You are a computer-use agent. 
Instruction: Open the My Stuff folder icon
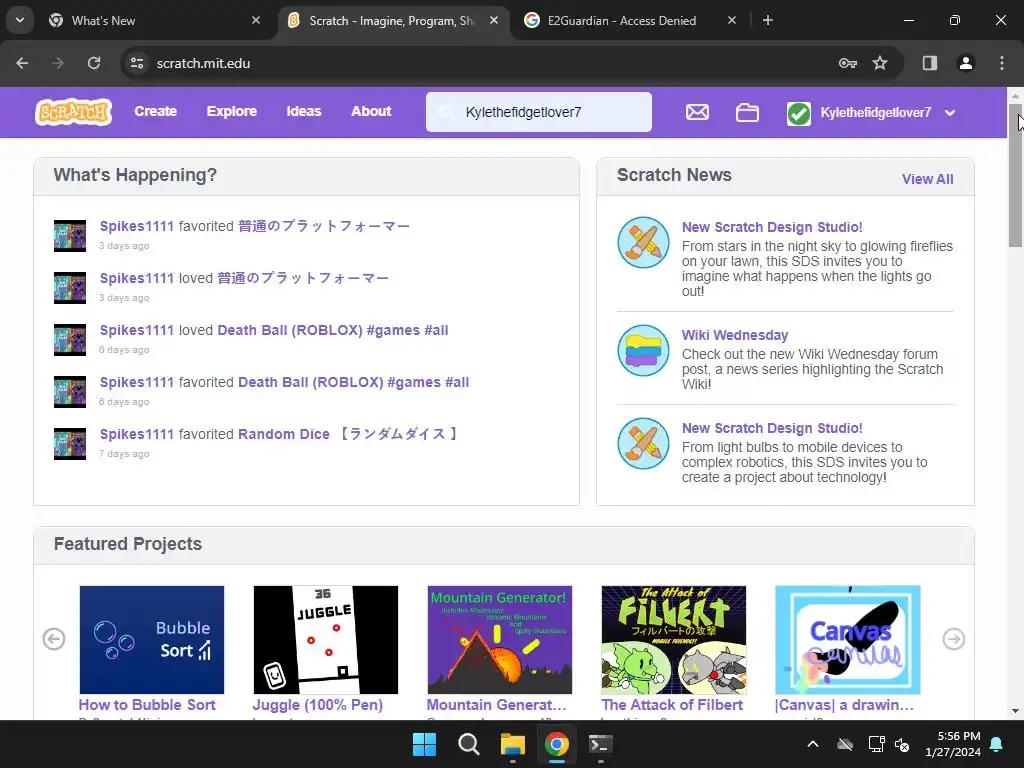(747, 112)
